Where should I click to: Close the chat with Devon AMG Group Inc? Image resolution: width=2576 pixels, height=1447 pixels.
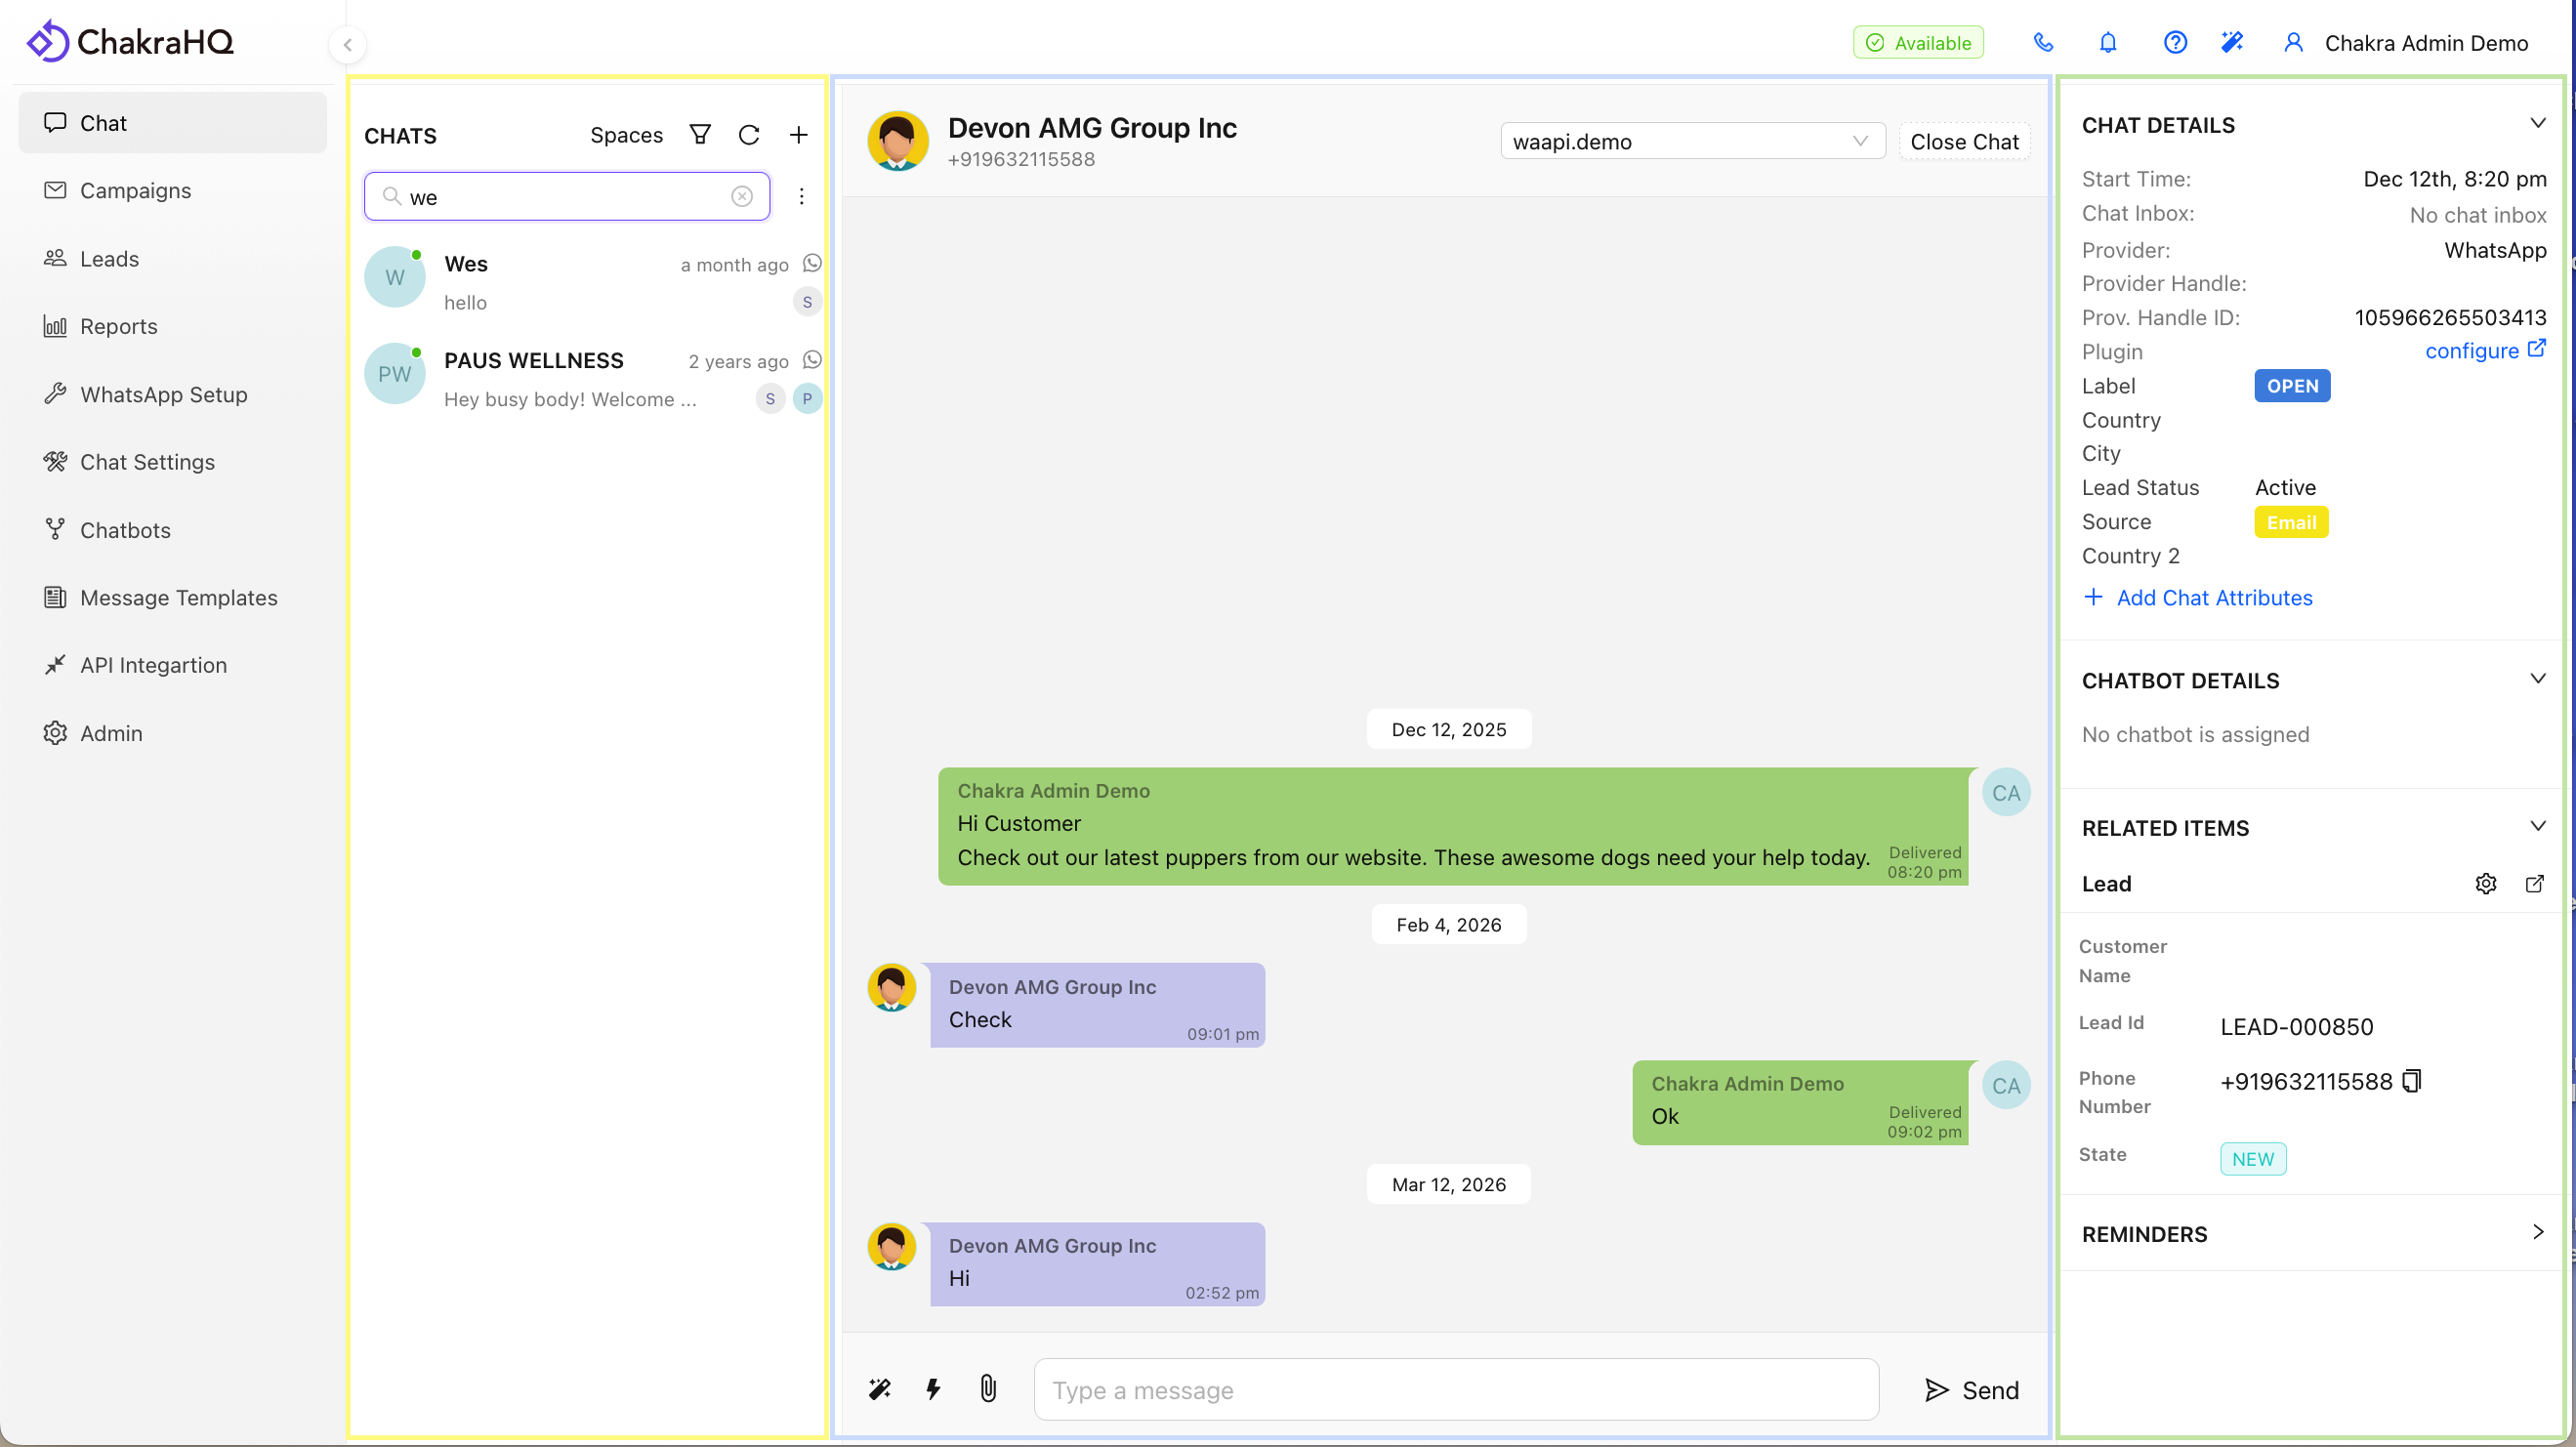pos(1964,141)
